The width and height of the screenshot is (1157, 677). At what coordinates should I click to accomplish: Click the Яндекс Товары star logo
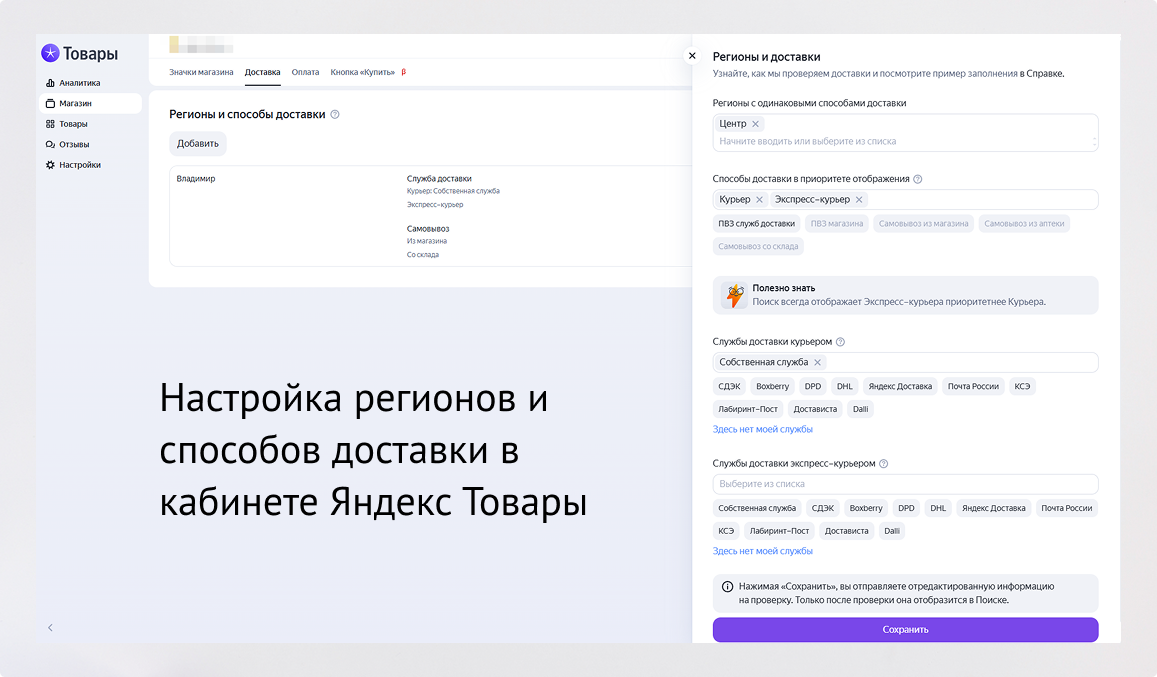(x=49, y=53)
